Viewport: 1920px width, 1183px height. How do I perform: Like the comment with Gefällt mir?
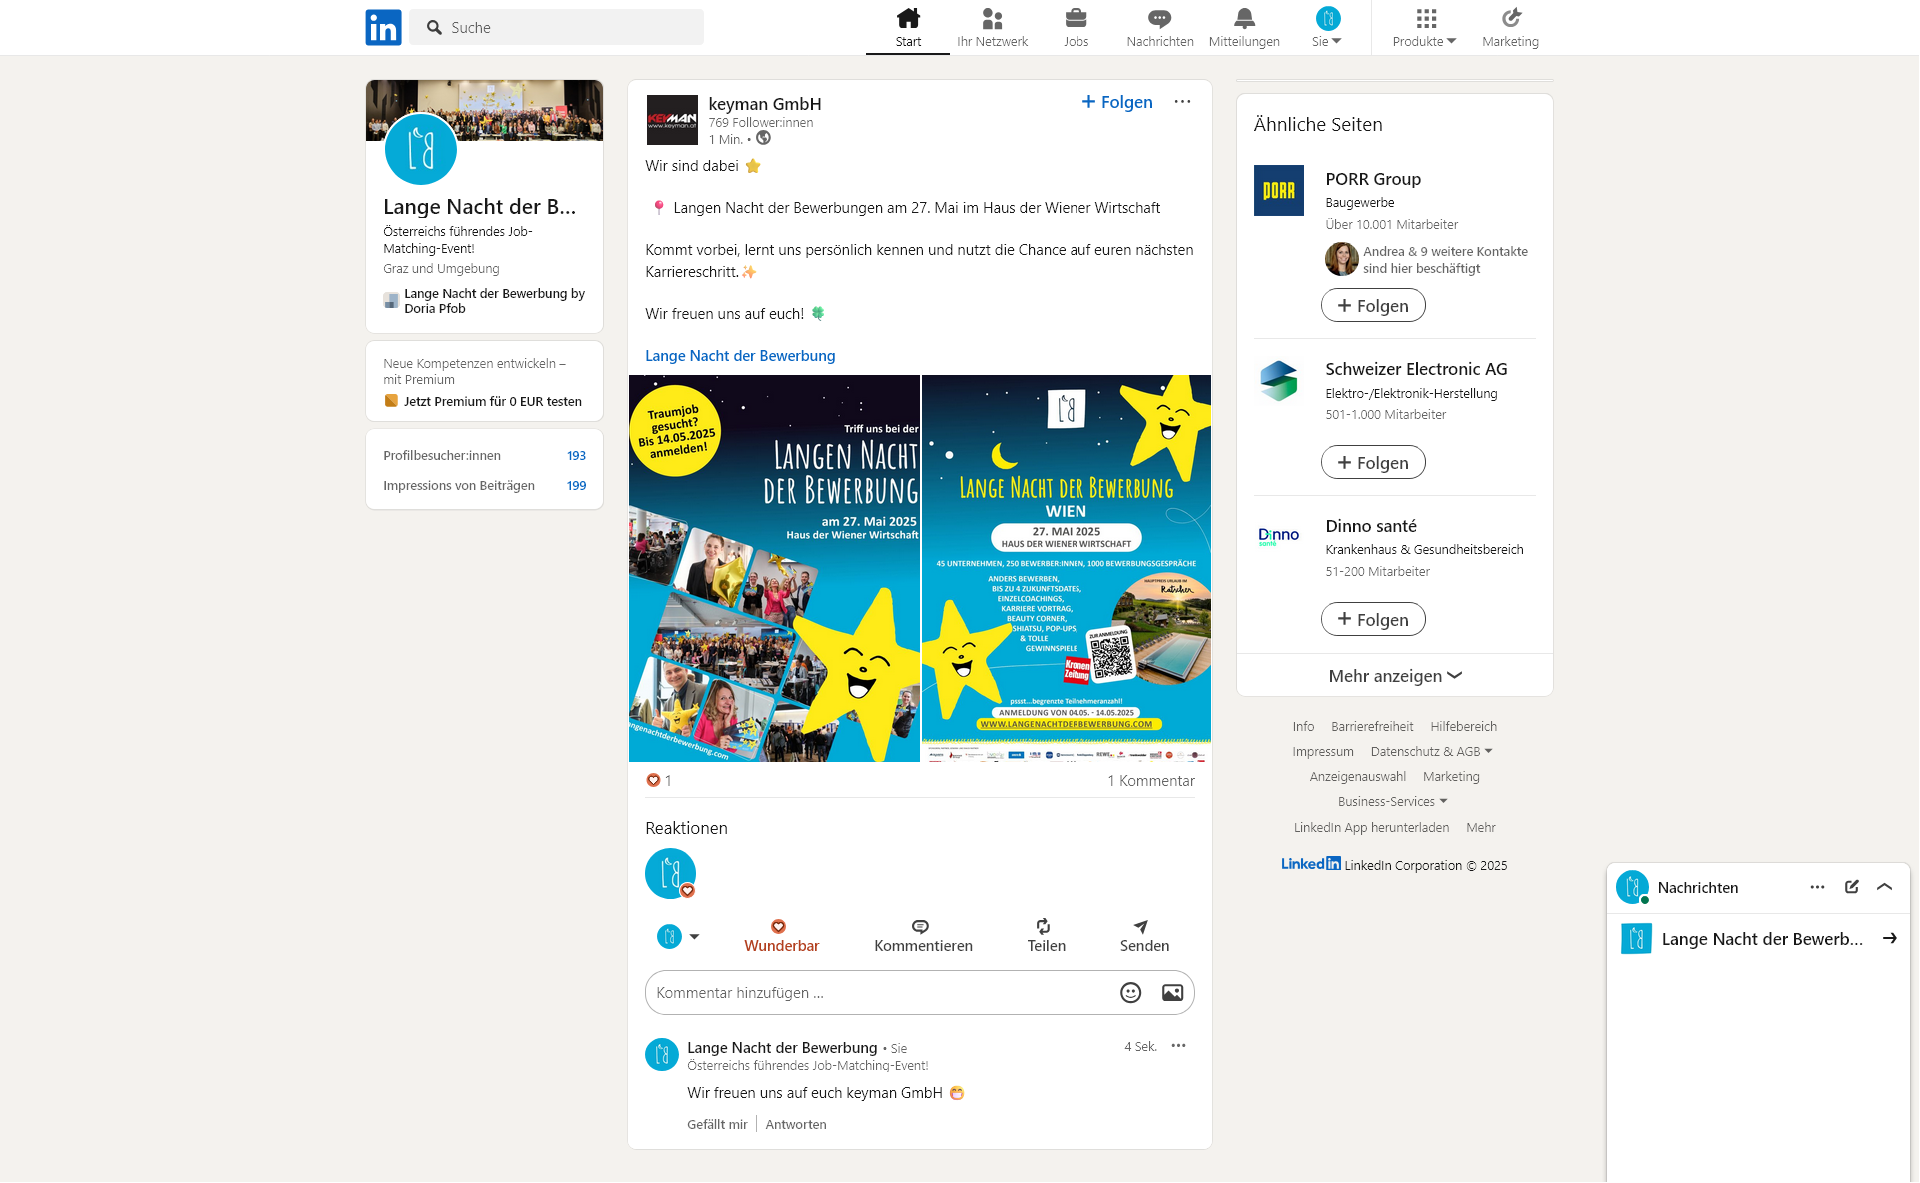click(x=717, y=1124)
